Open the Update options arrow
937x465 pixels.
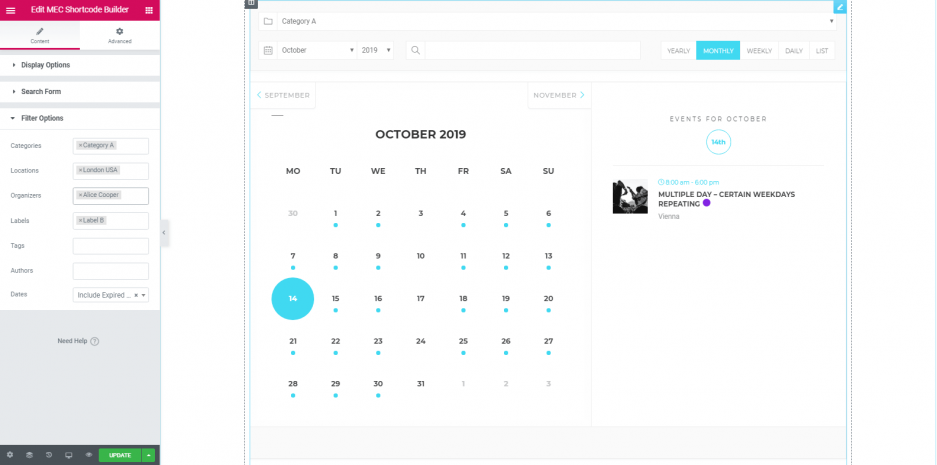(x=148, y=455)
